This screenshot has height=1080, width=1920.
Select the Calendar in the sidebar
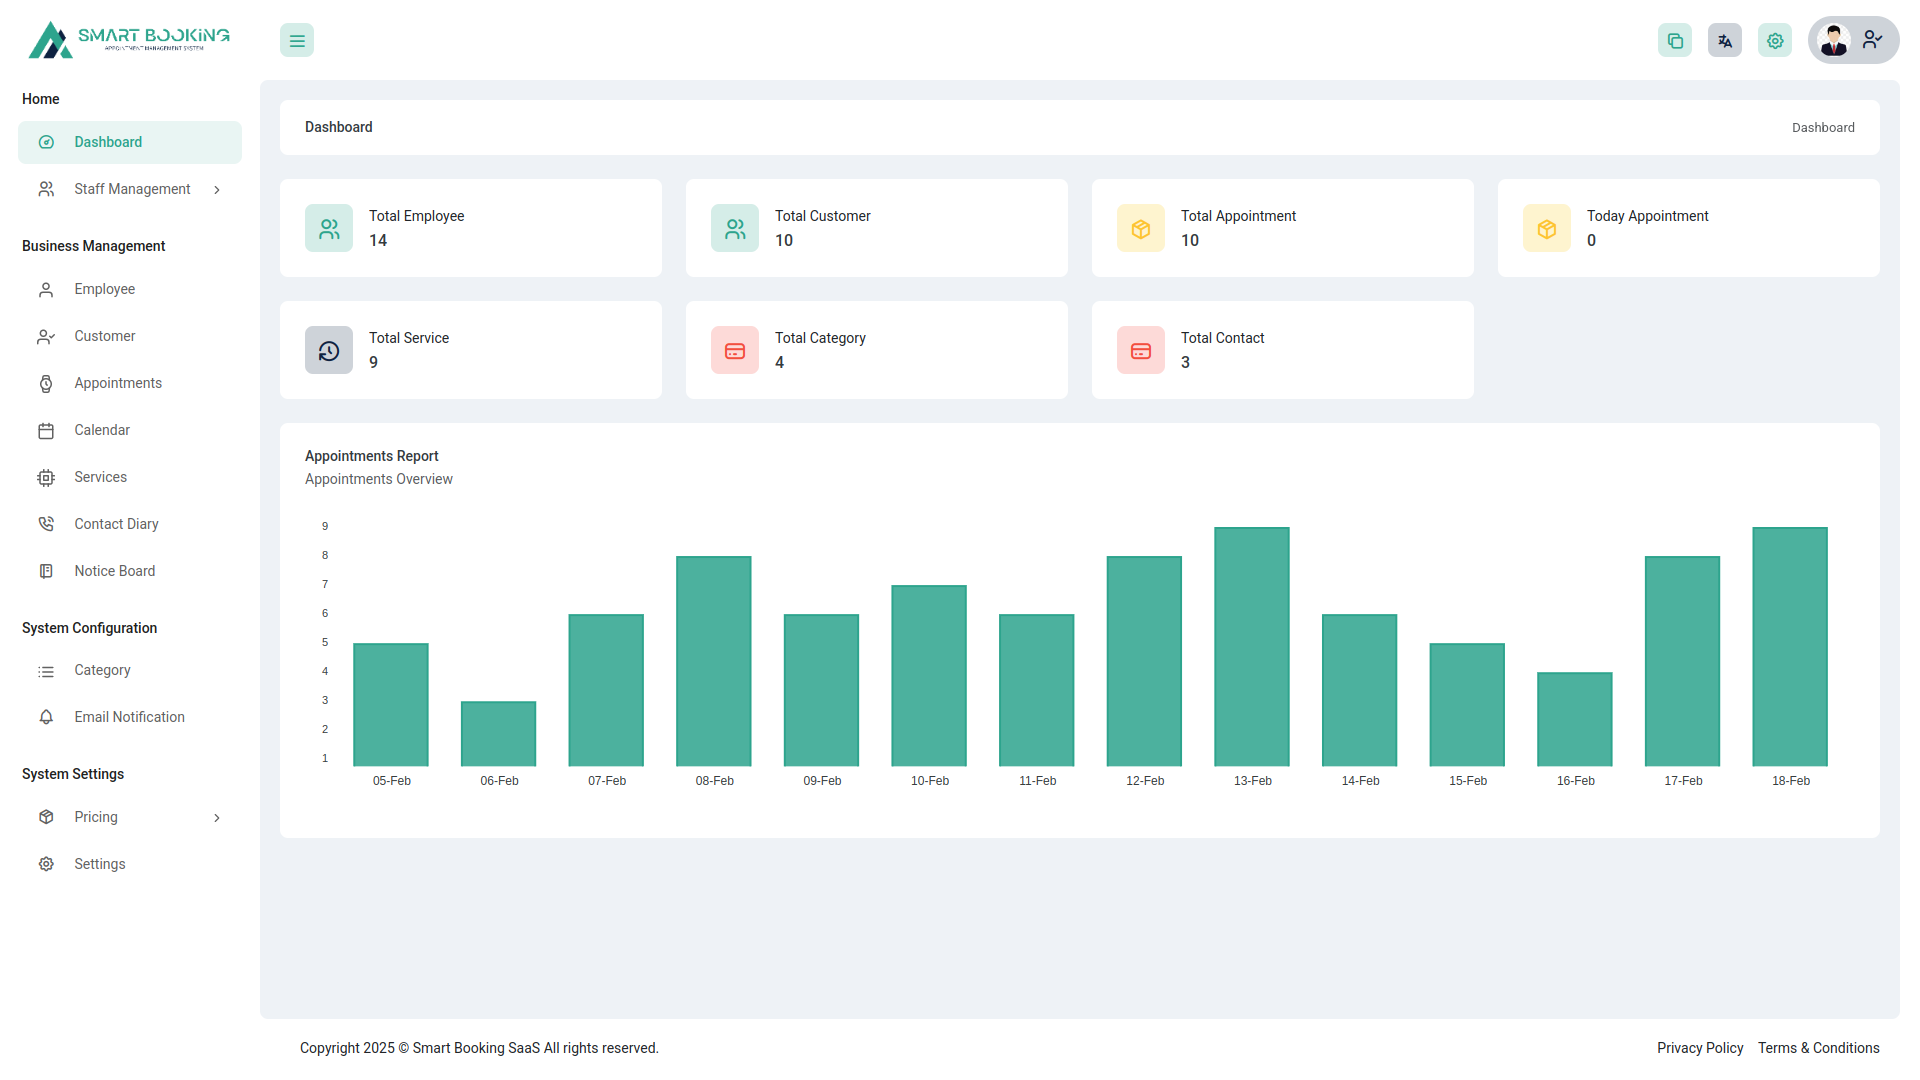click(102, 430)
